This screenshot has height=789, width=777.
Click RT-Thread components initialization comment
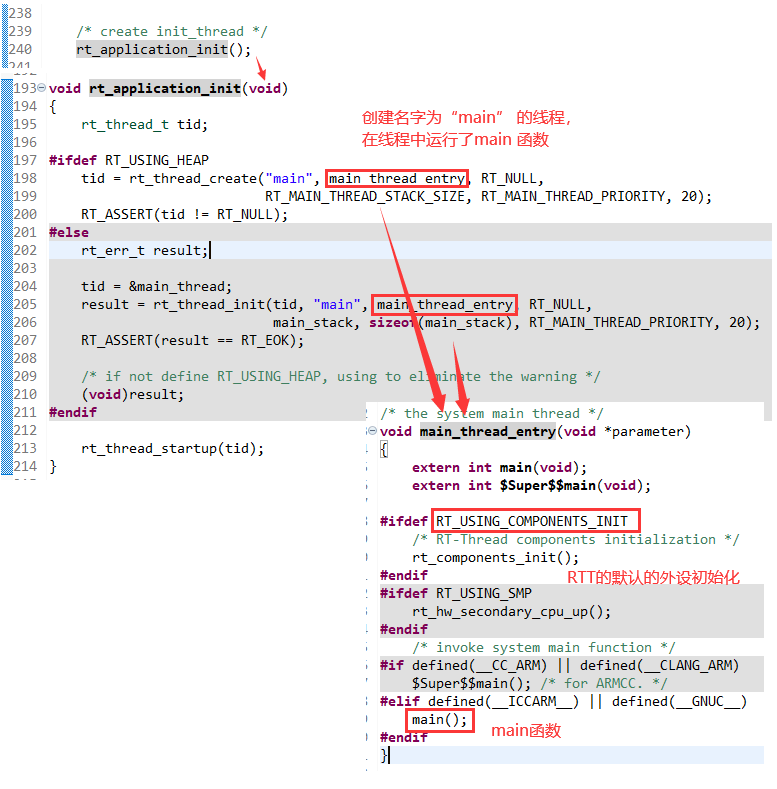point(576,539)
